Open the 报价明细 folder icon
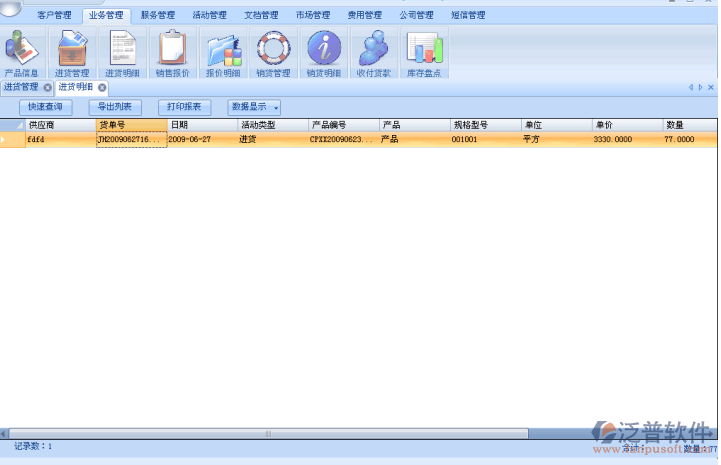This screenshot has width=721, height=465. point(223,50)
